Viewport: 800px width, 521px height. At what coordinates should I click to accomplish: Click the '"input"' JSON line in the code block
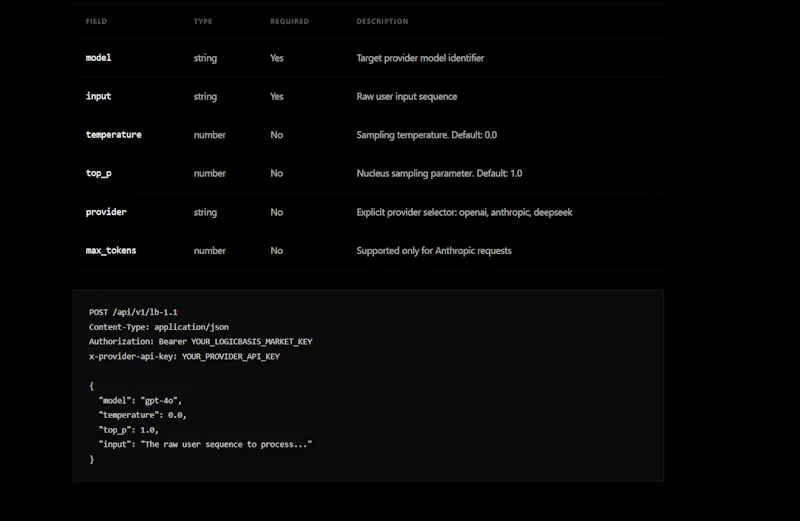205,444
